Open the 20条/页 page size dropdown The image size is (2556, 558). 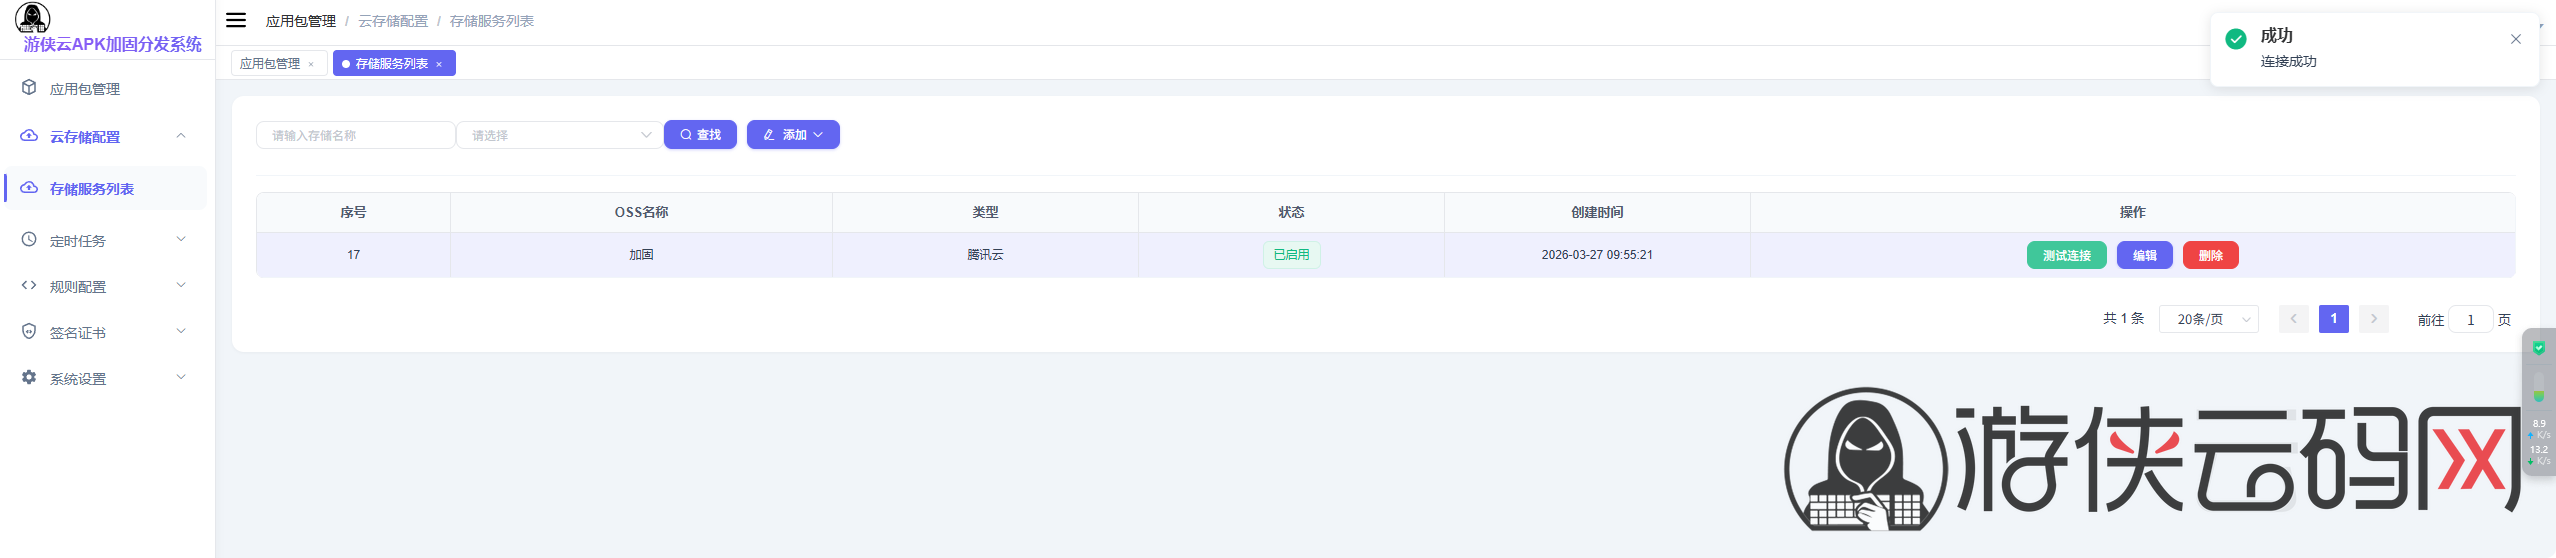2208,319
